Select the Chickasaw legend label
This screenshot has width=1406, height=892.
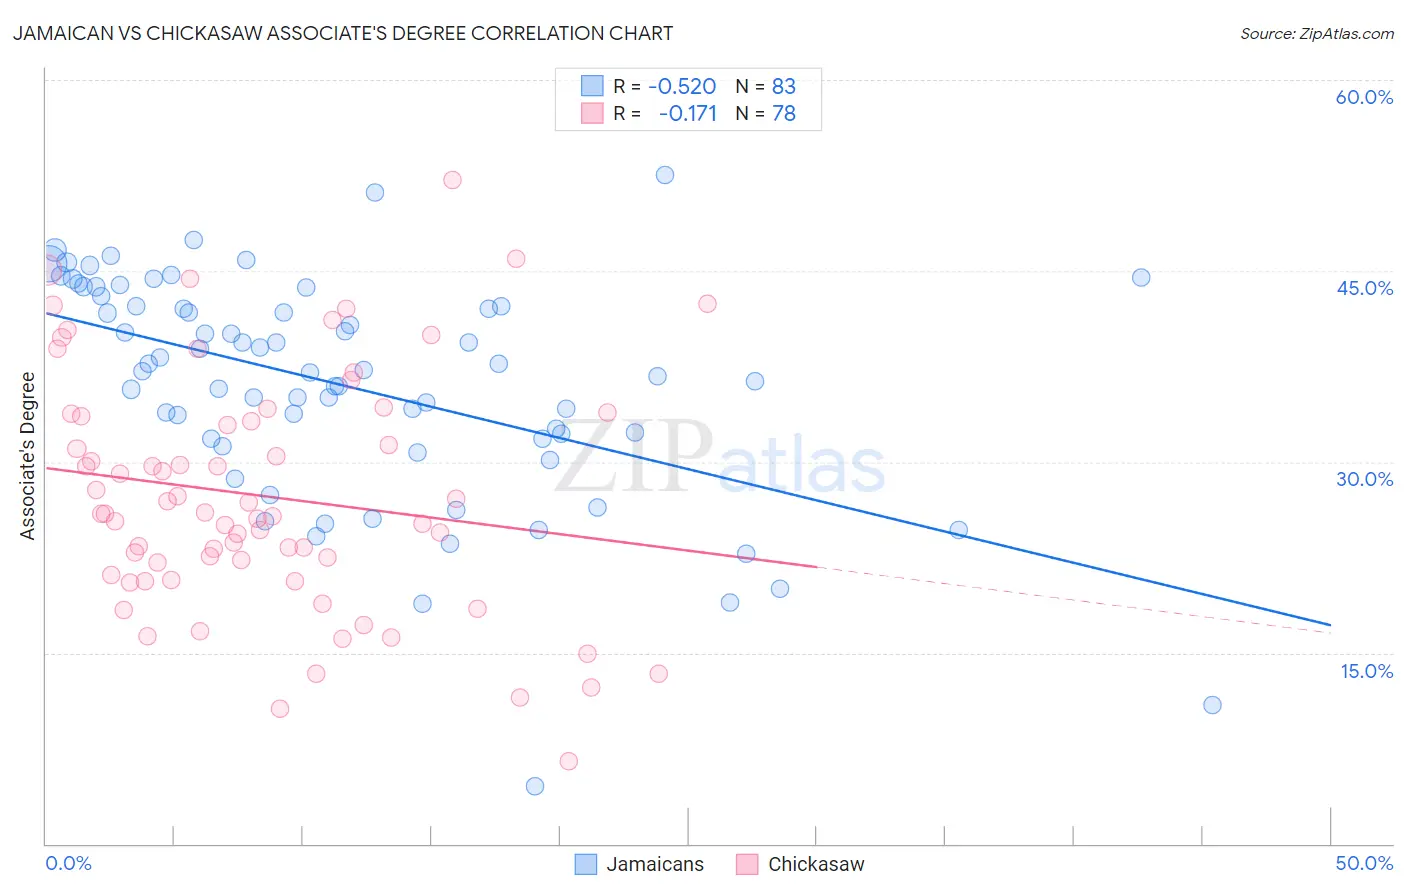[x=816, y=864]
